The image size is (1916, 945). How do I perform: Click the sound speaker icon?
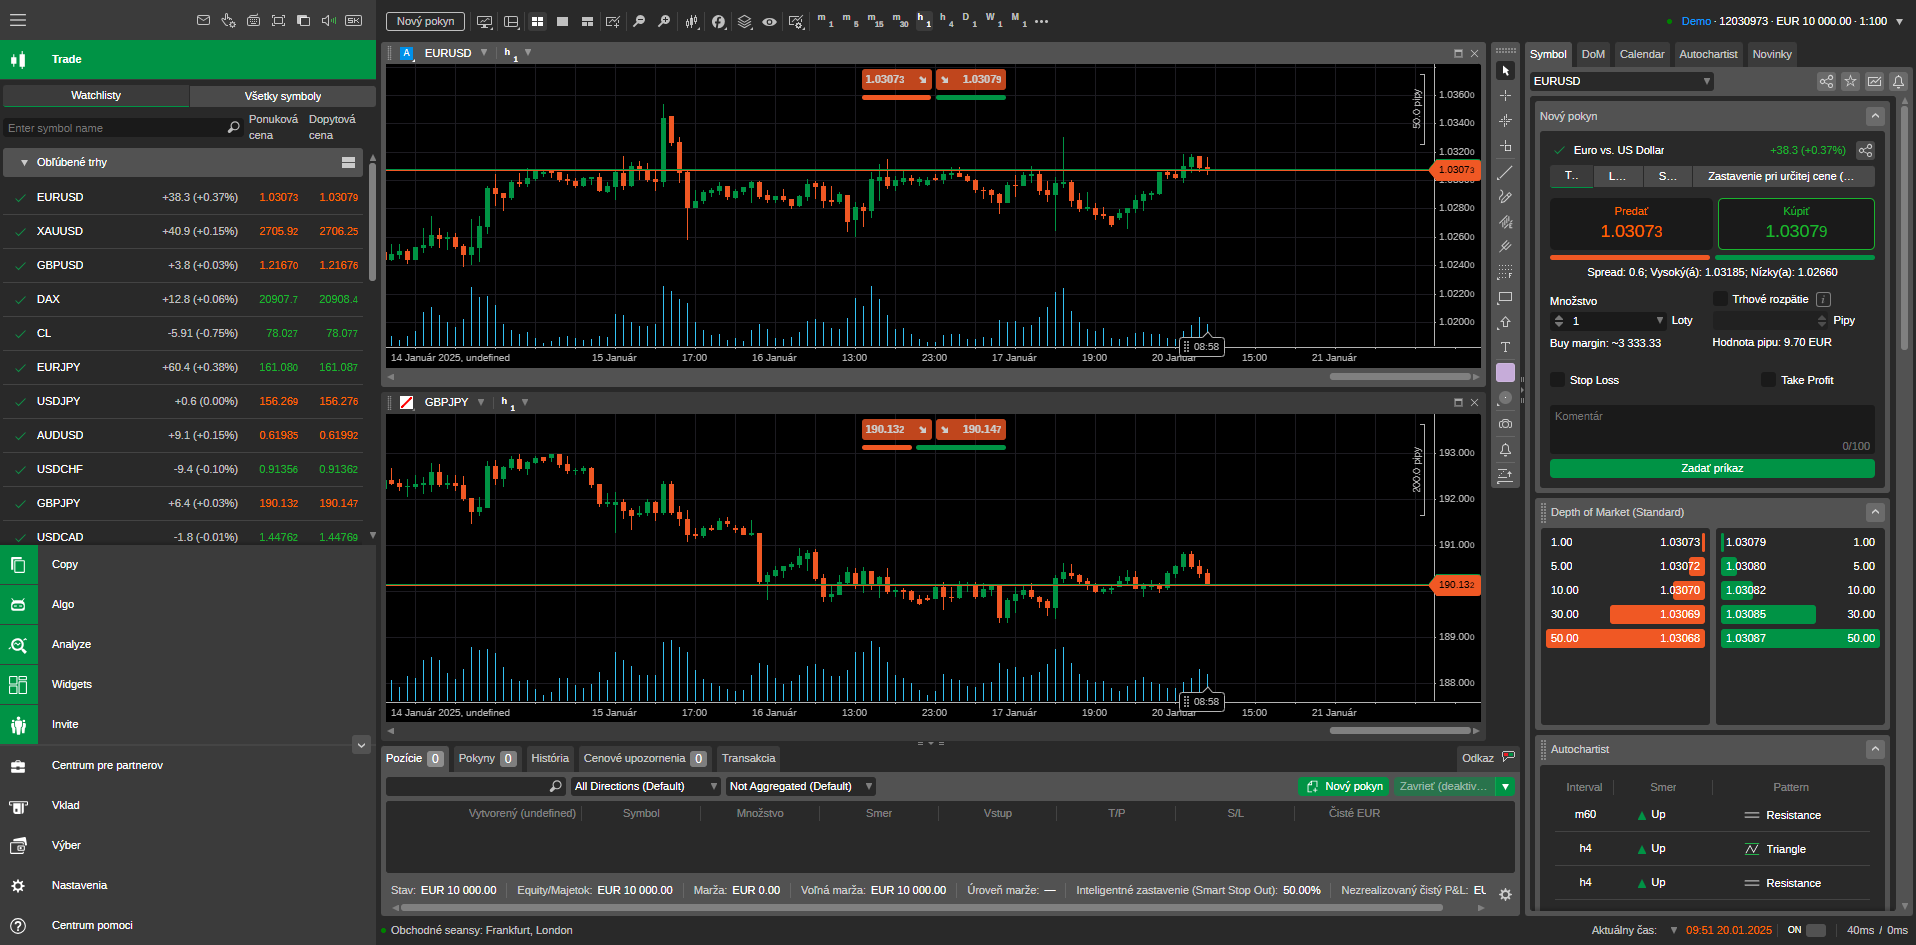point(328,20)
